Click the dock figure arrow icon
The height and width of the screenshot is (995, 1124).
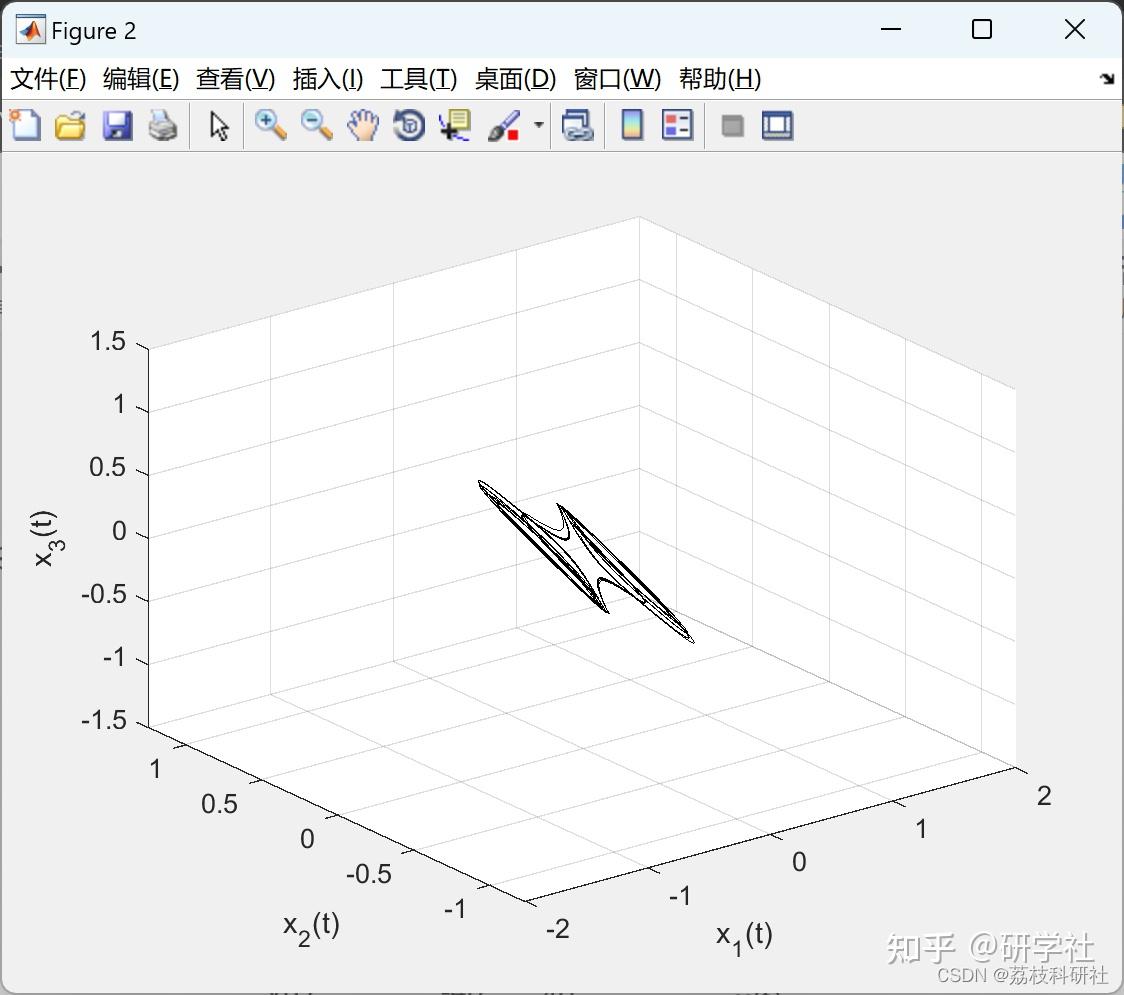point(1108,79)
